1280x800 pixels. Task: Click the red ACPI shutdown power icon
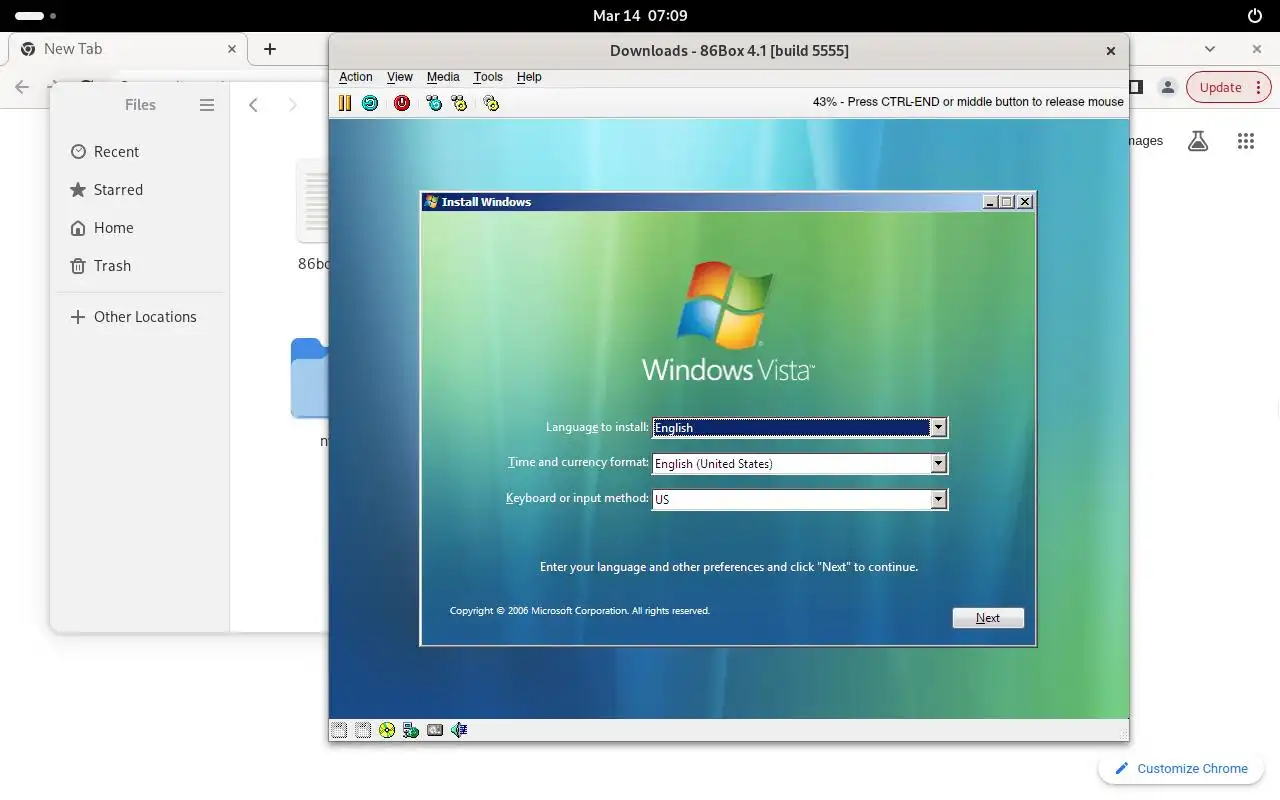tap(402, 102)
